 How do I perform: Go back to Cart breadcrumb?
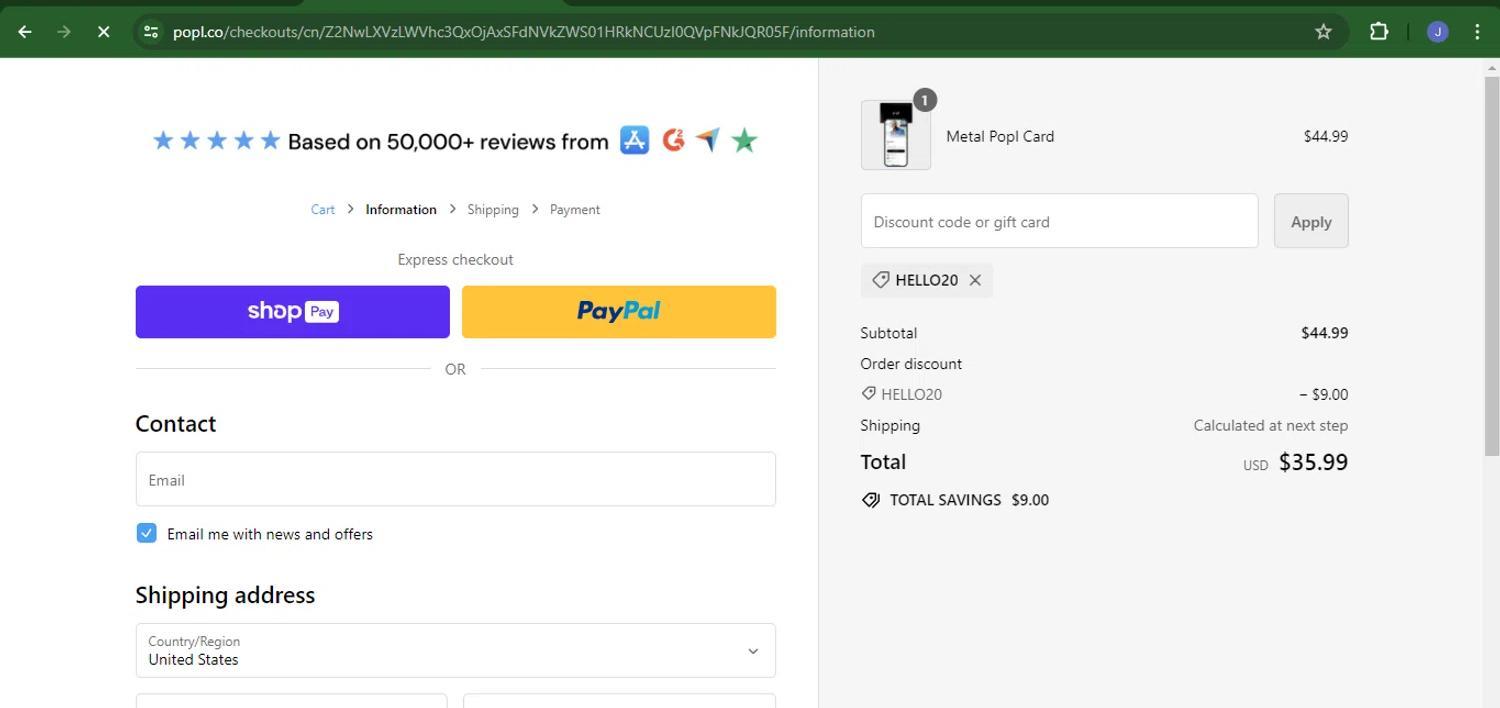(322, 210)
